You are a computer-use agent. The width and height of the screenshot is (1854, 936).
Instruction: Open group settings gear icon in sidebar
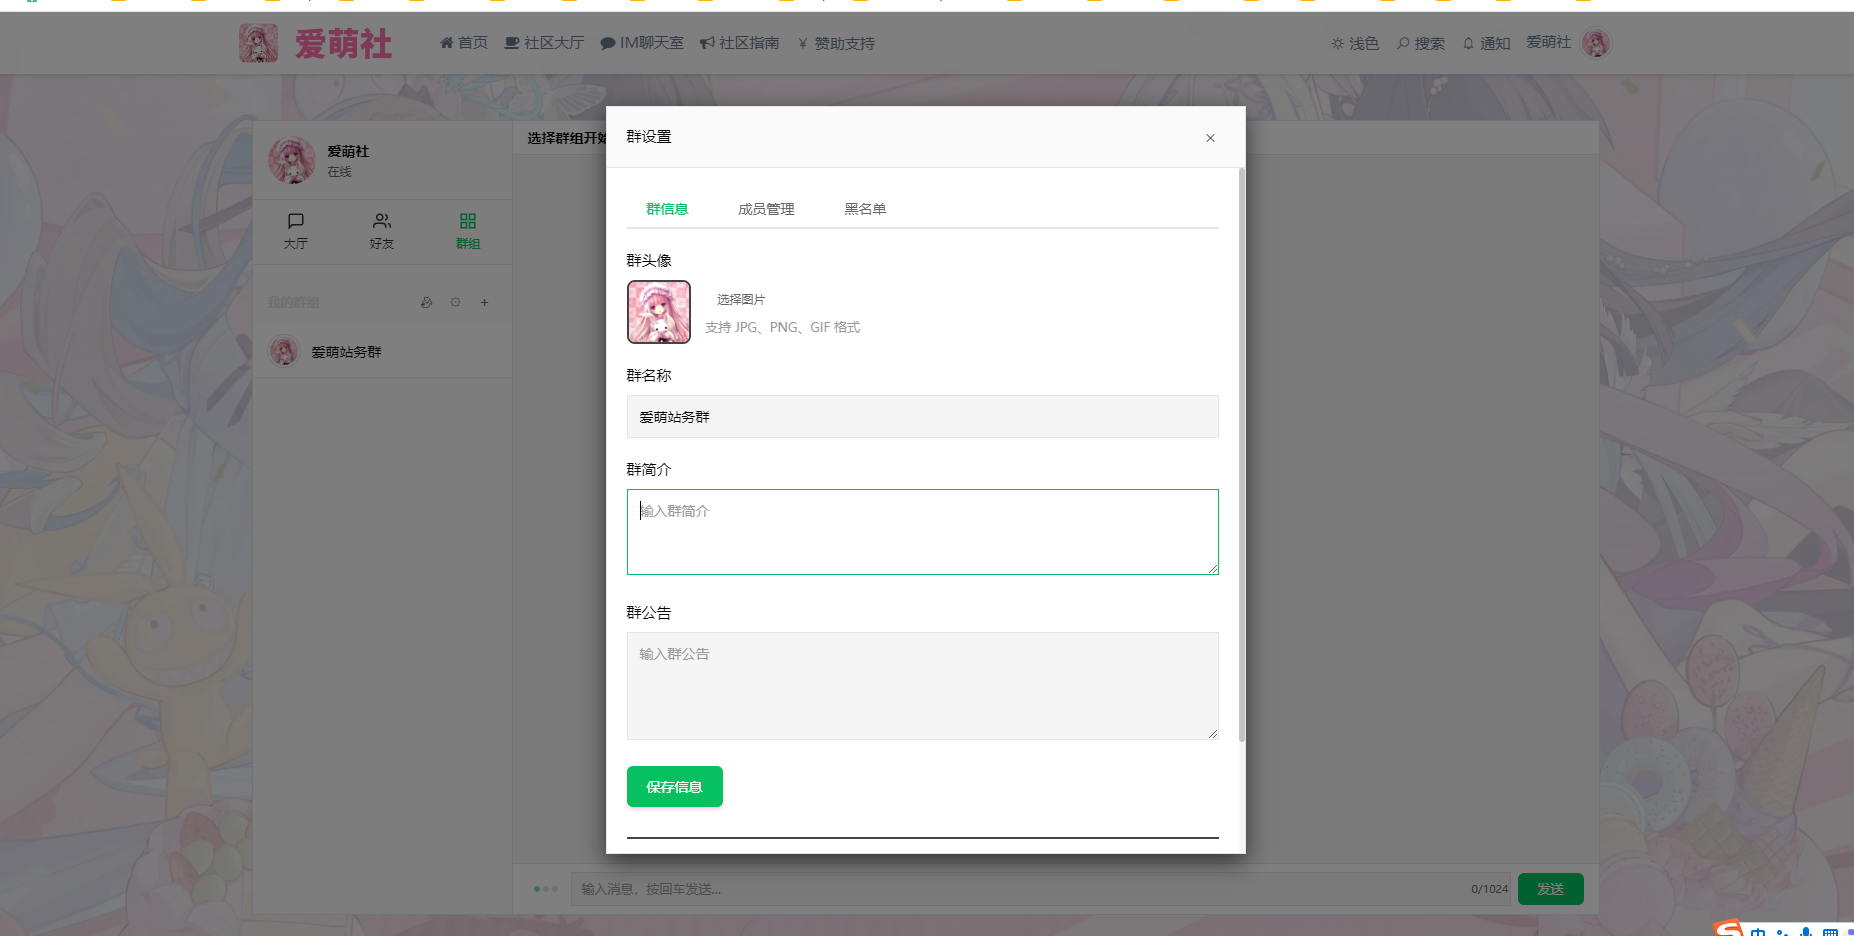455,302
